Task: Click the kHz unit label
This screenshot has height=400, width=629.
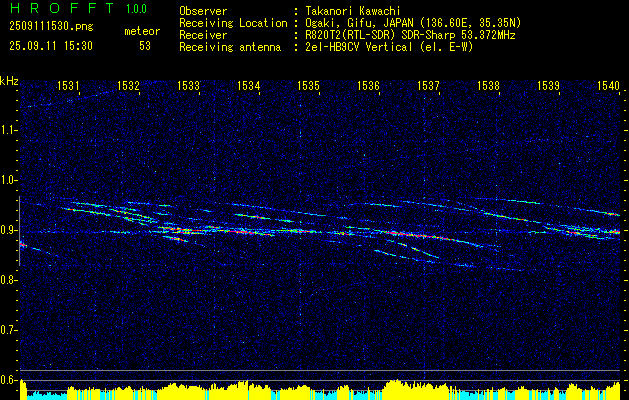Action: pos(9,81)
